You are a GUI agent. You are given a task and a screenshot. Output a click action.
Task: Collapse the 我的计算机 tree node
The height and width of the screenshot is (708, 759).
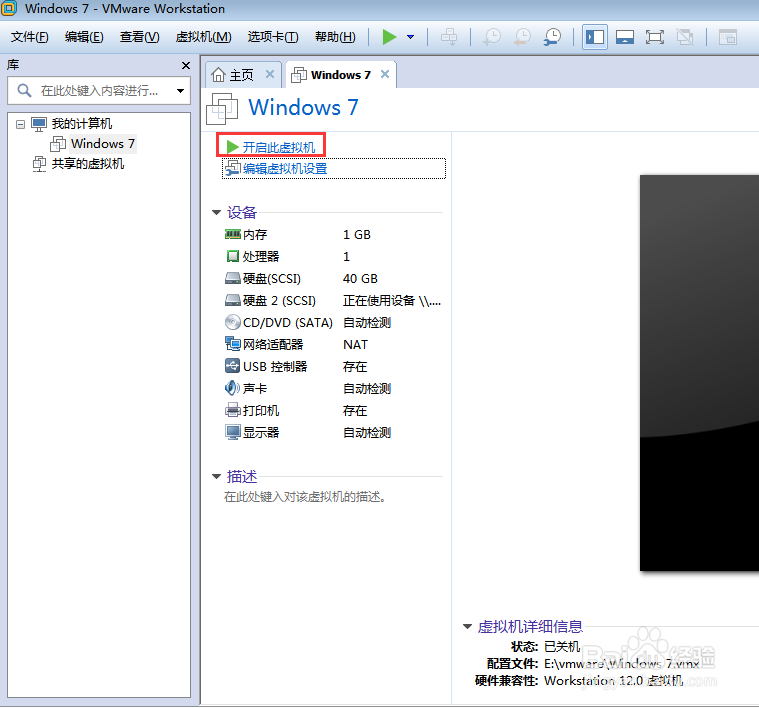[20, 124]
